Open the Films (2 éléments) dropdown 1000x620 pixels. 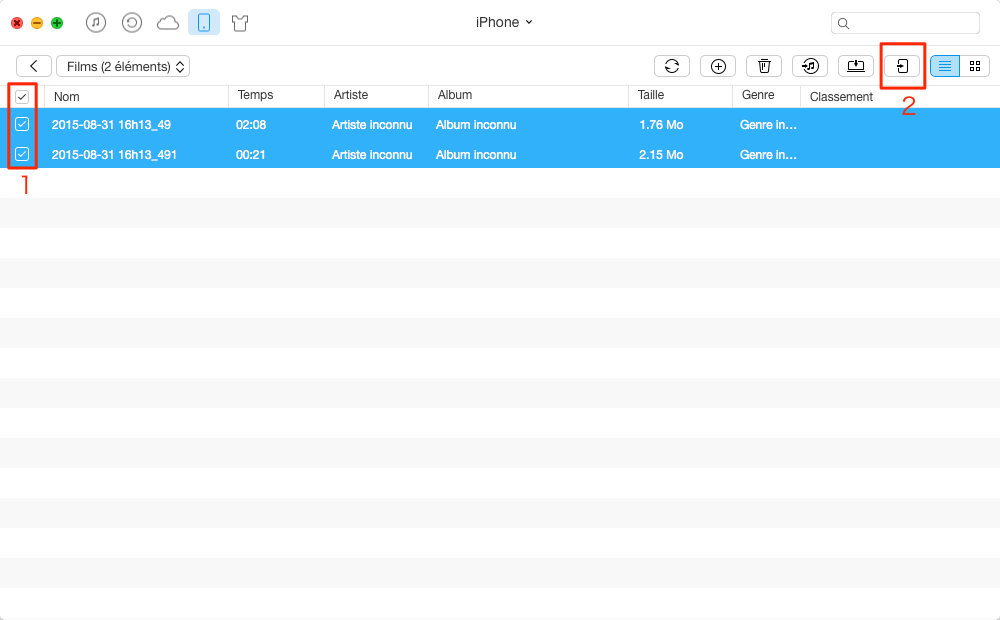(123, 66)
